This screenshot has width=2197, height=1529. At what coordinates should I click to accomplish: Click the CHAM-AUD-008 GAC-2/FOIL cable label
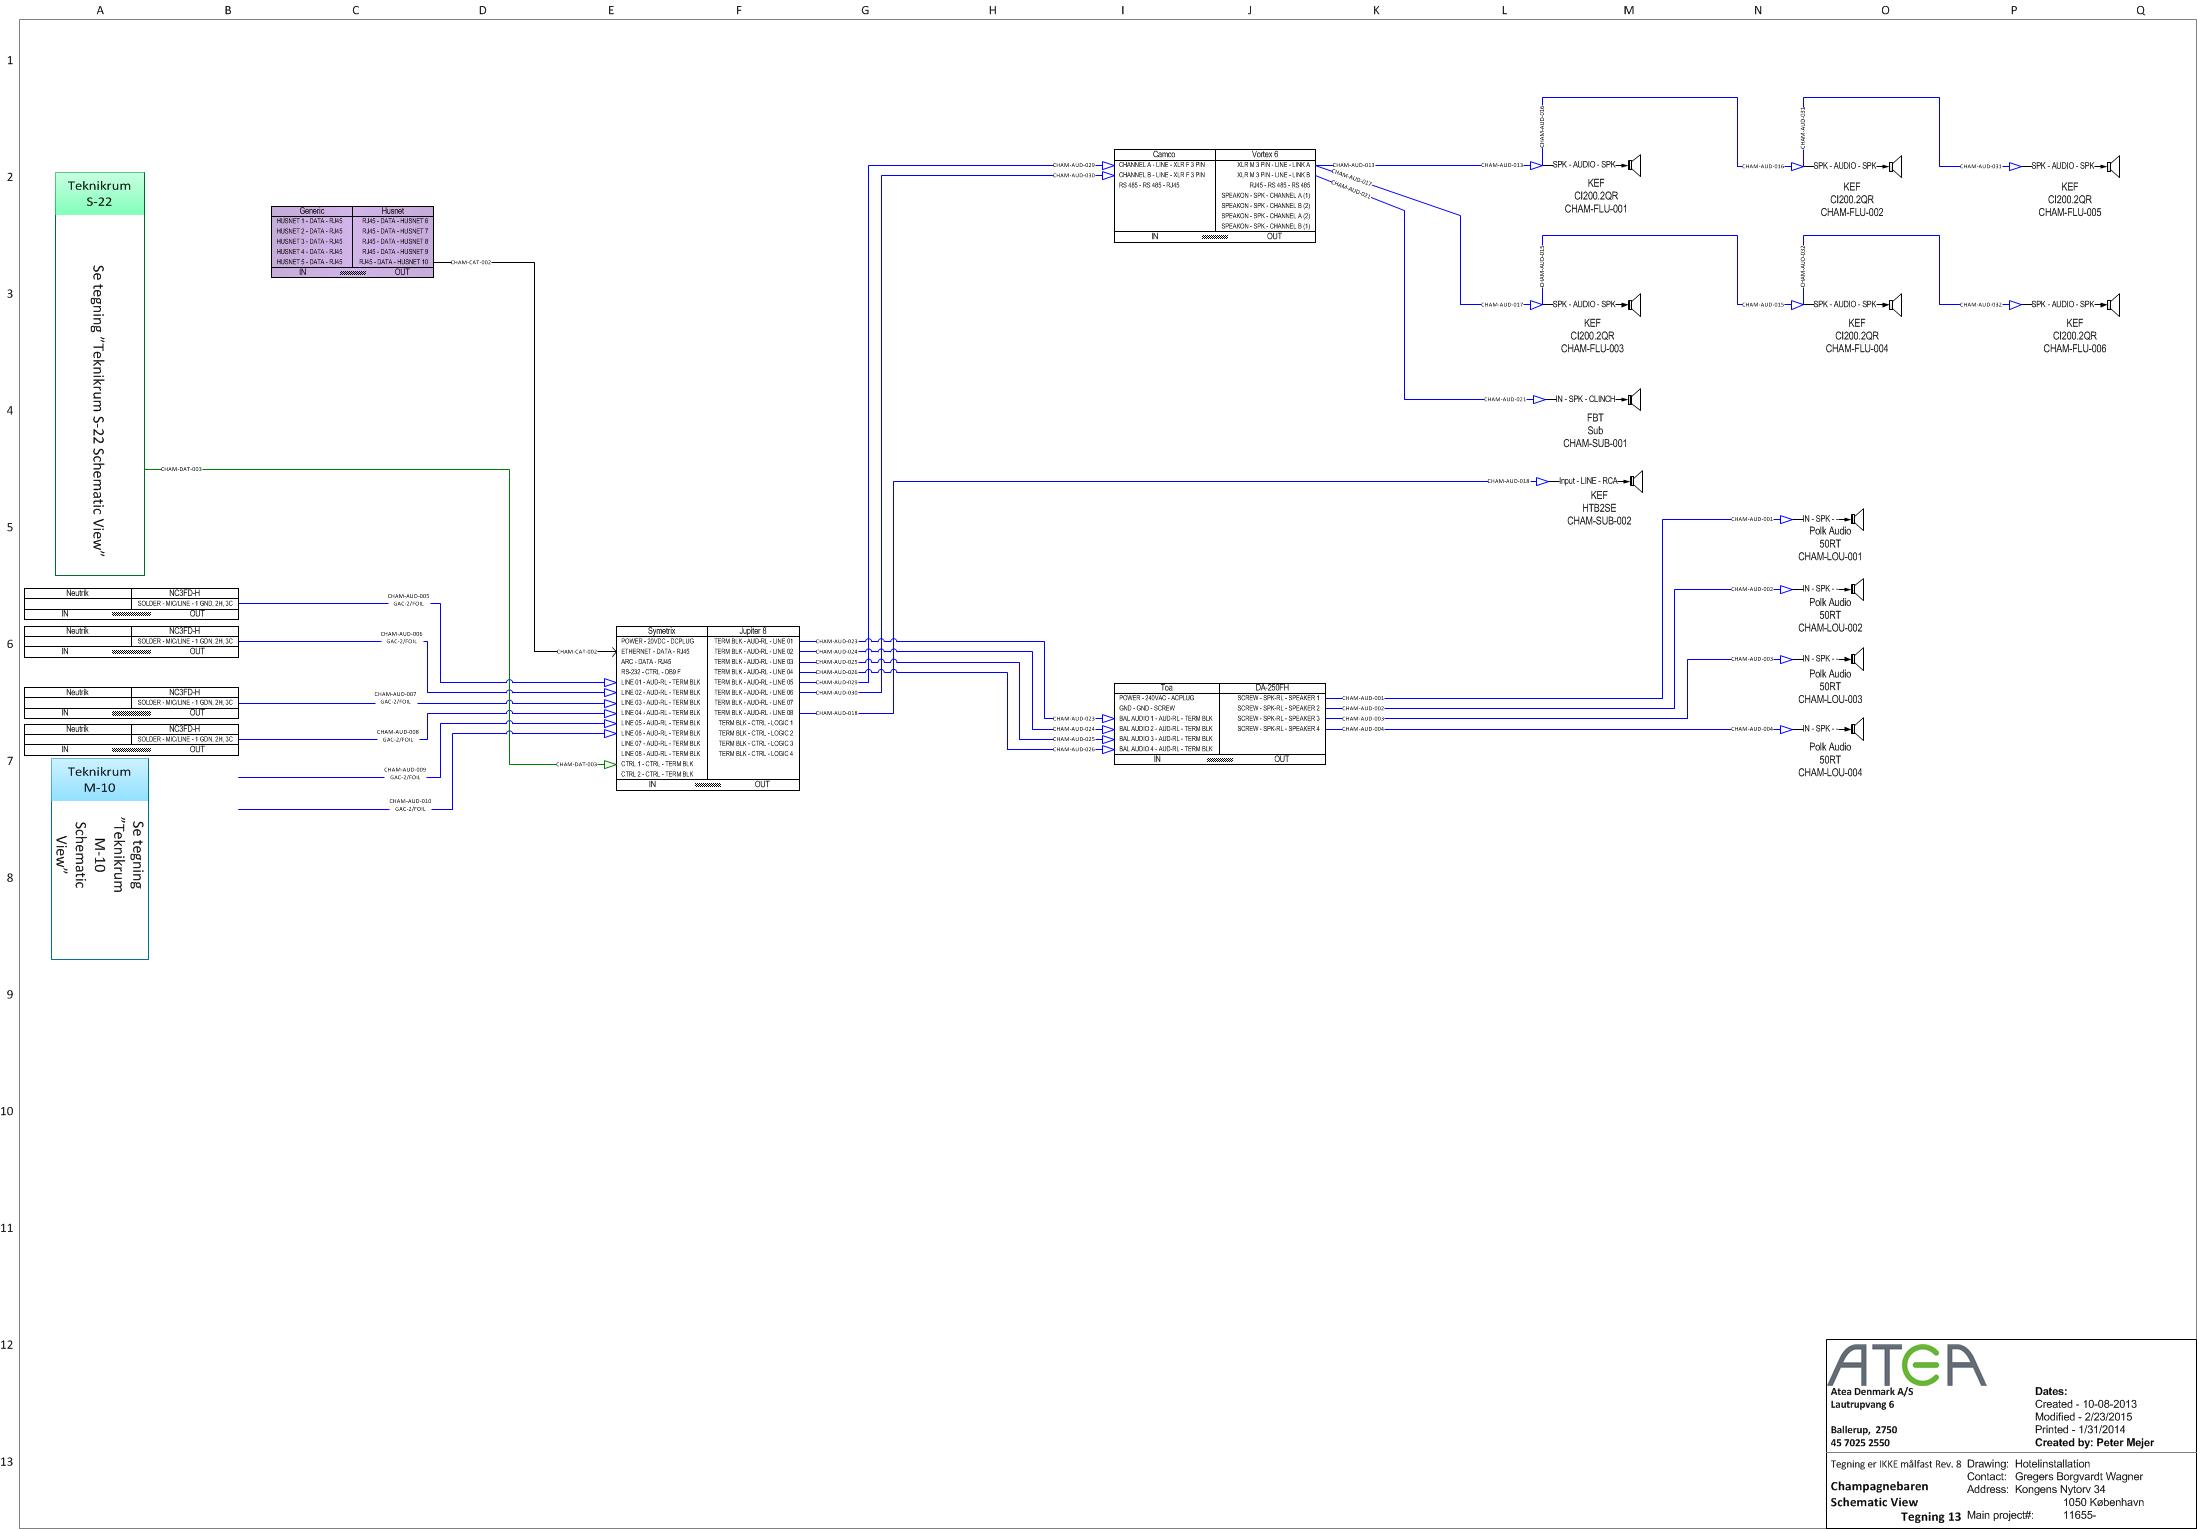(x=398, y=735)
